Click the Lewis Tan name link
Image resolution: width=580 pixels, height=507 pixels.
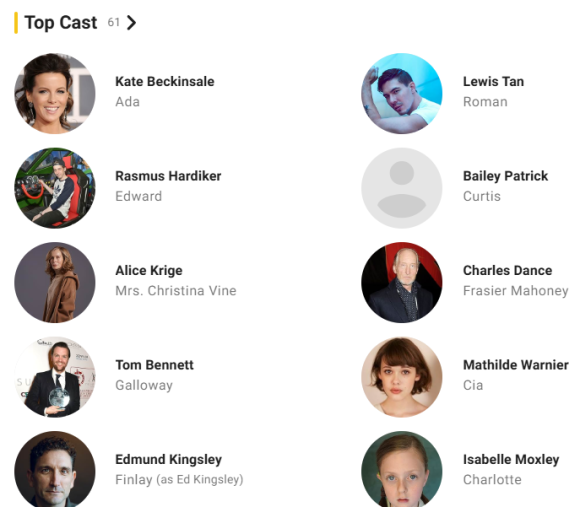pos(493,81)
